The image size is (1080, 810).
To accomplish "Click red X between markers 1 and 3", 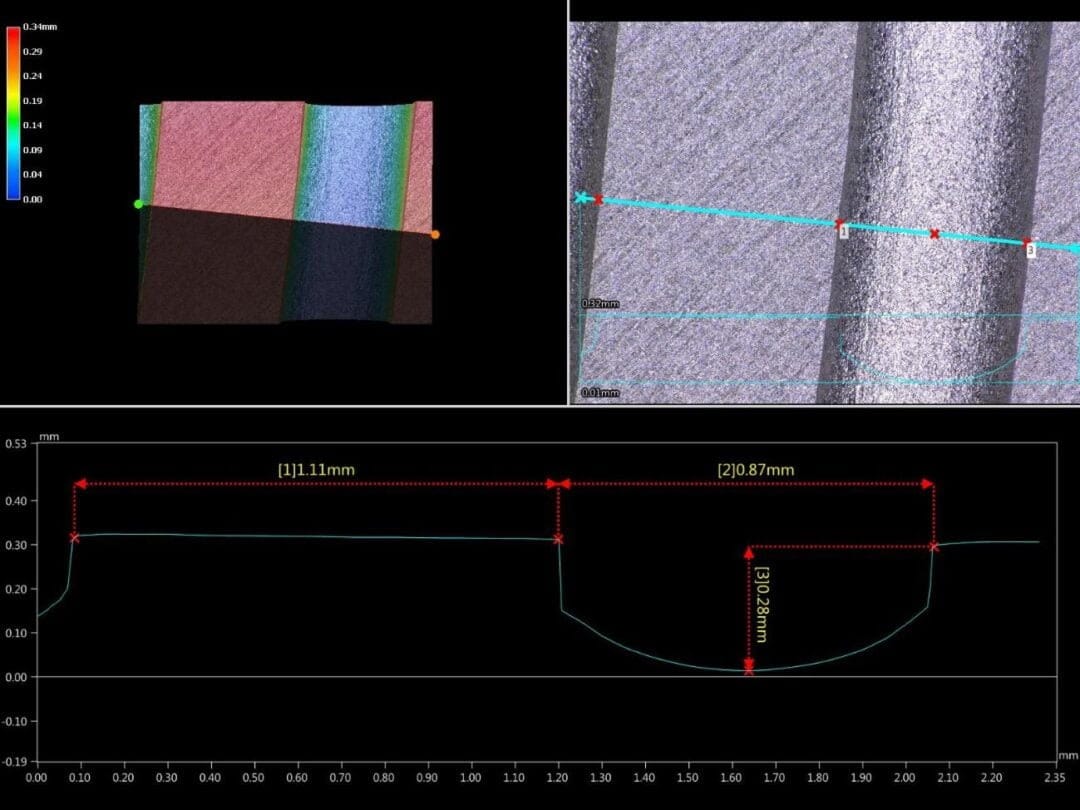I will click(x=934, y=234).
